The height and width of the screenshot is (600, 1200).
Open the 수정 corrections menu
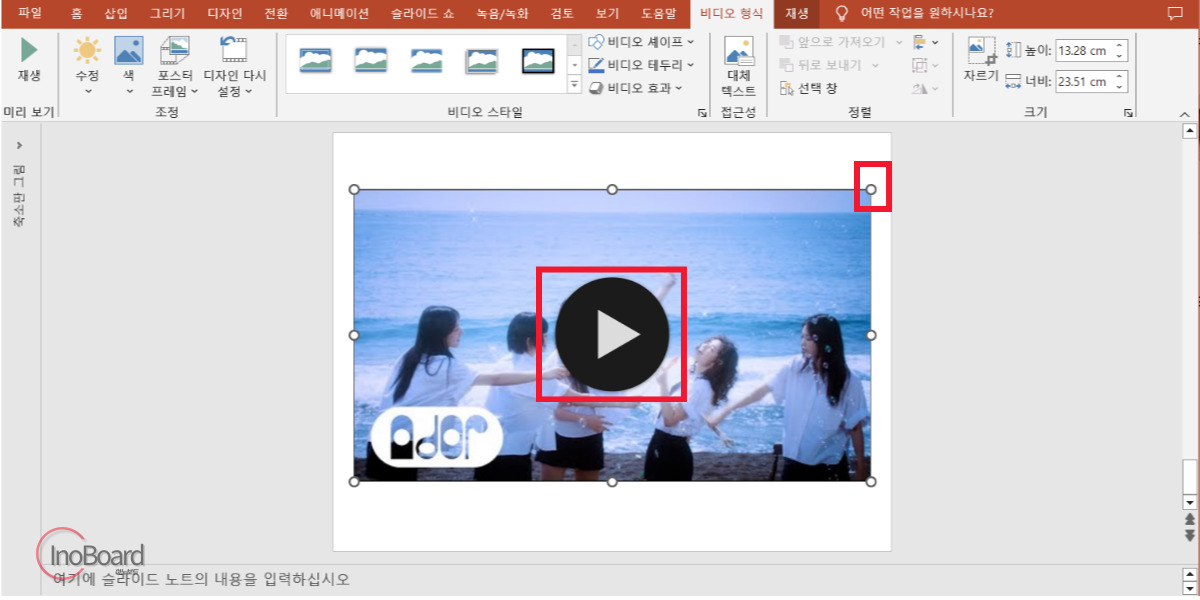point(88,66)
